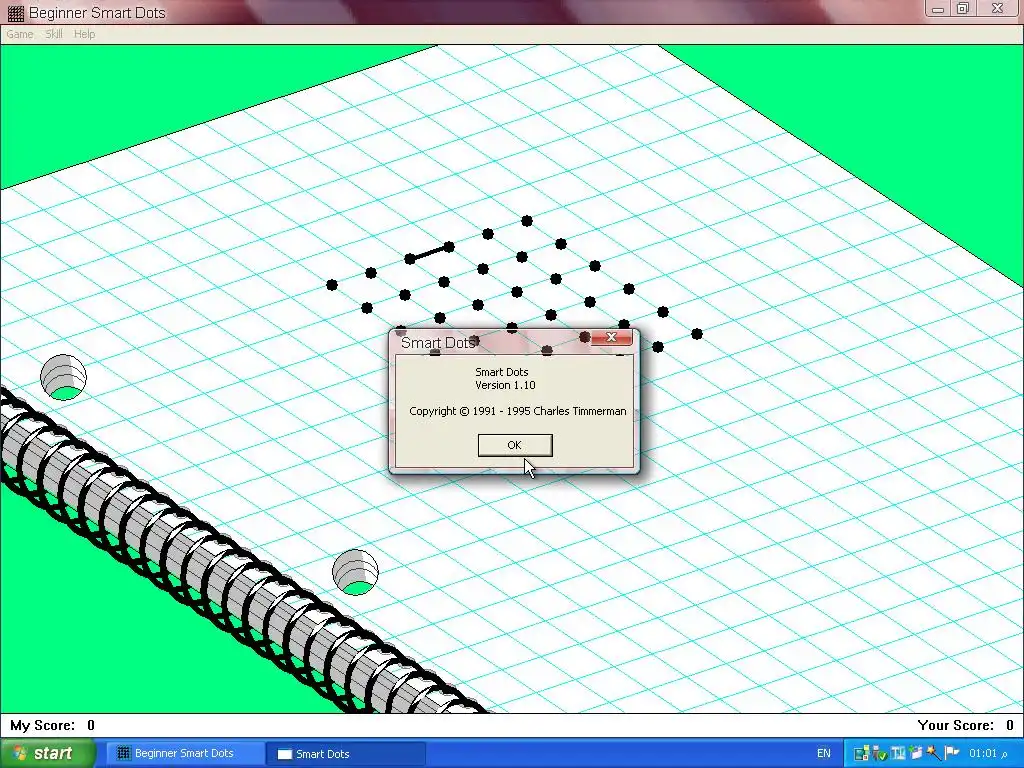Click the drawn line between two dots
Image resolution: width=1024 pixels, height=768 pixels.
(x=429, y=253)
